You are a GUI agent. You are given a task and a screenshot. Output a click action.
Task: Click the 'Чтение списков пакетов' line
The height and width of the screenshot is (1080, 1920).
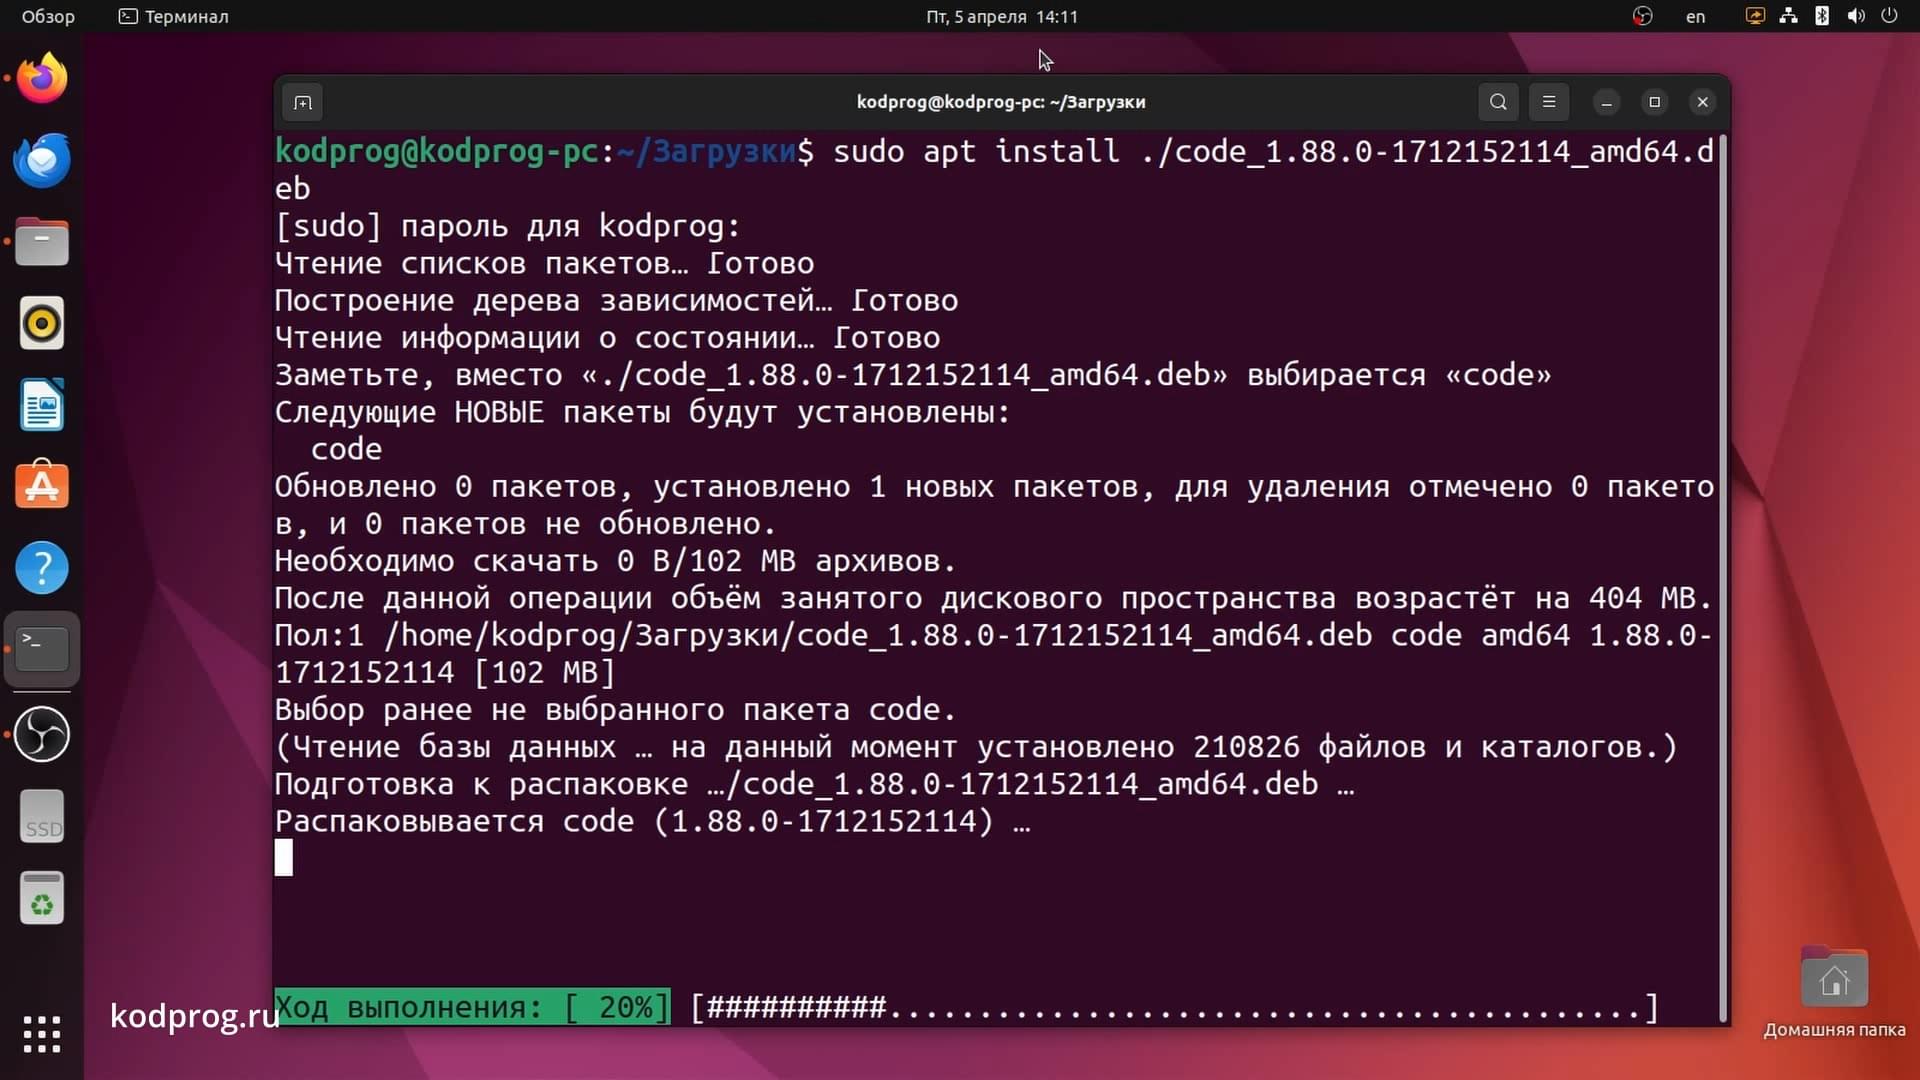pos(545,264)
